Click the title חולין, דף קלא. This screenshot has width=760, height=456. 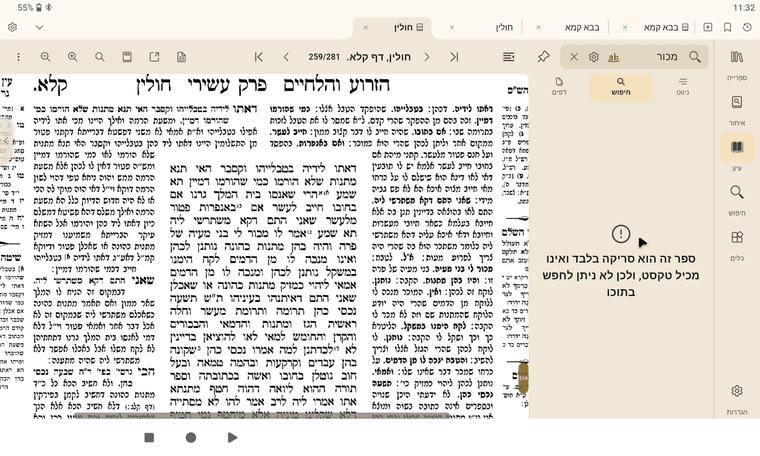click(379, 57)
